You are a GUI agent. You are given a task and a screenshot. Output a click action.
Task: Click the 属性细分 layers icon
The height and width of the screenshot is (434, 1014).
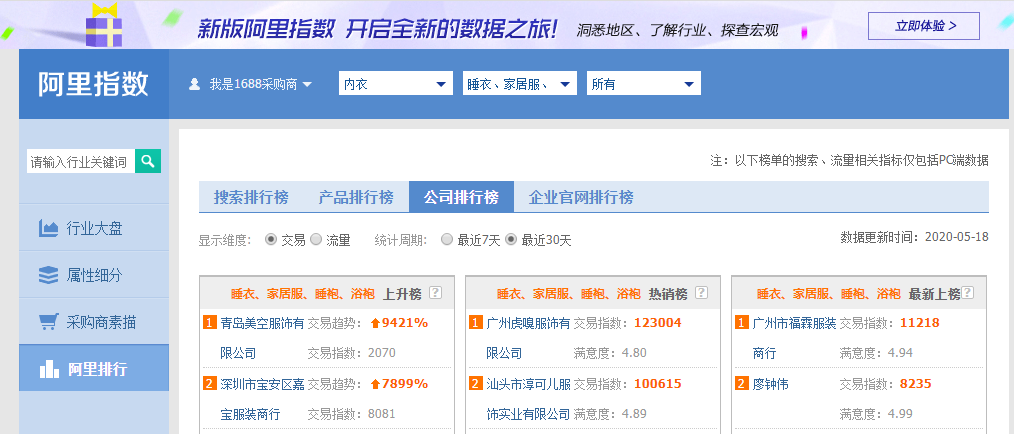[x=48, y=275]
